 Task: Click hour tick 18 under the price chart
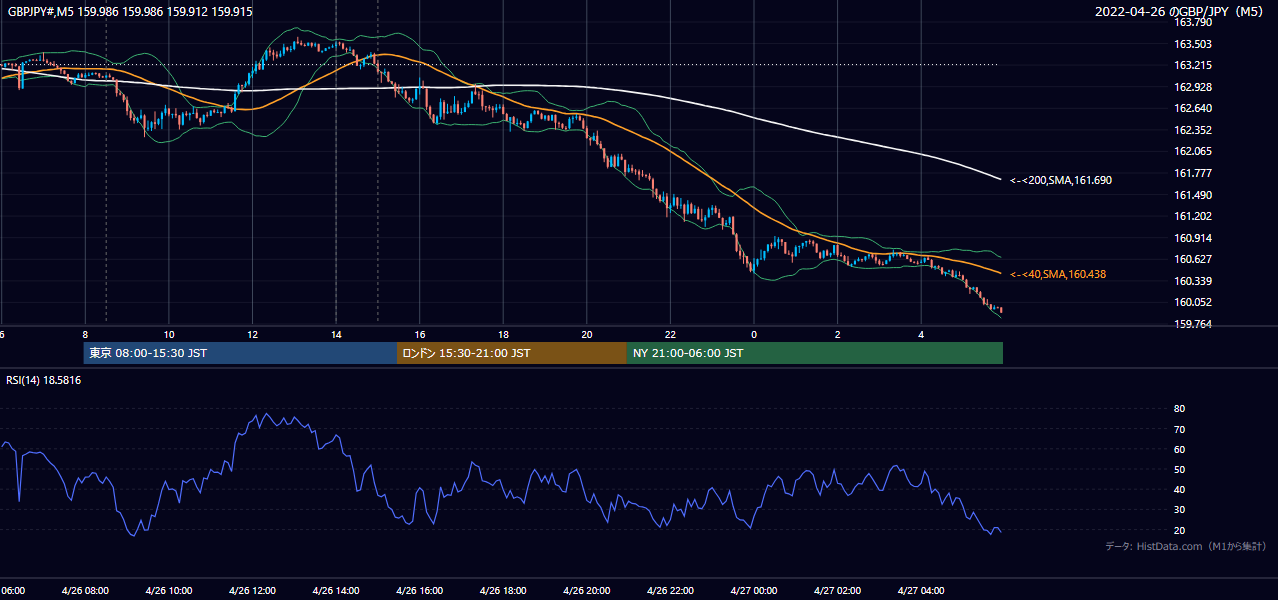coord(503,334)
